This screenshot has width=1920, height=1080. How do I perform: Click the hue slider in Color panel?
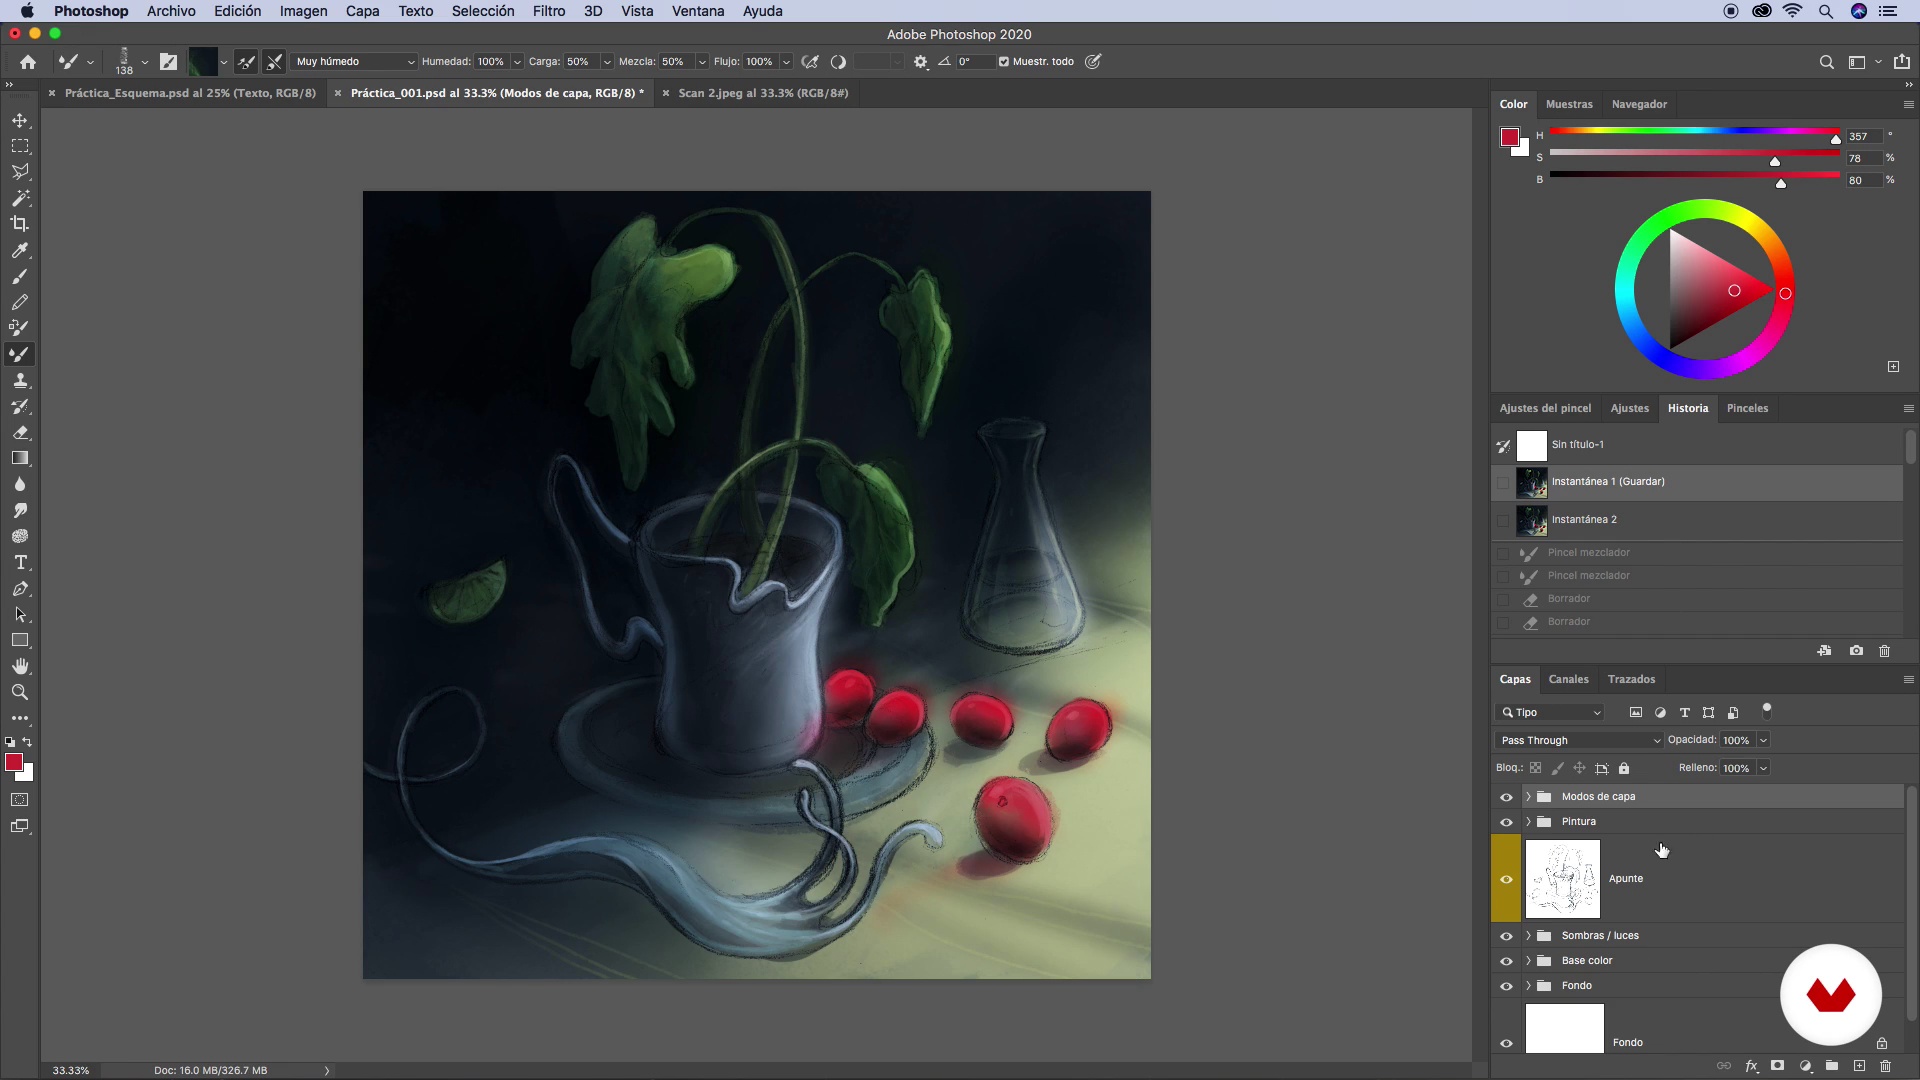[1694, 131]
